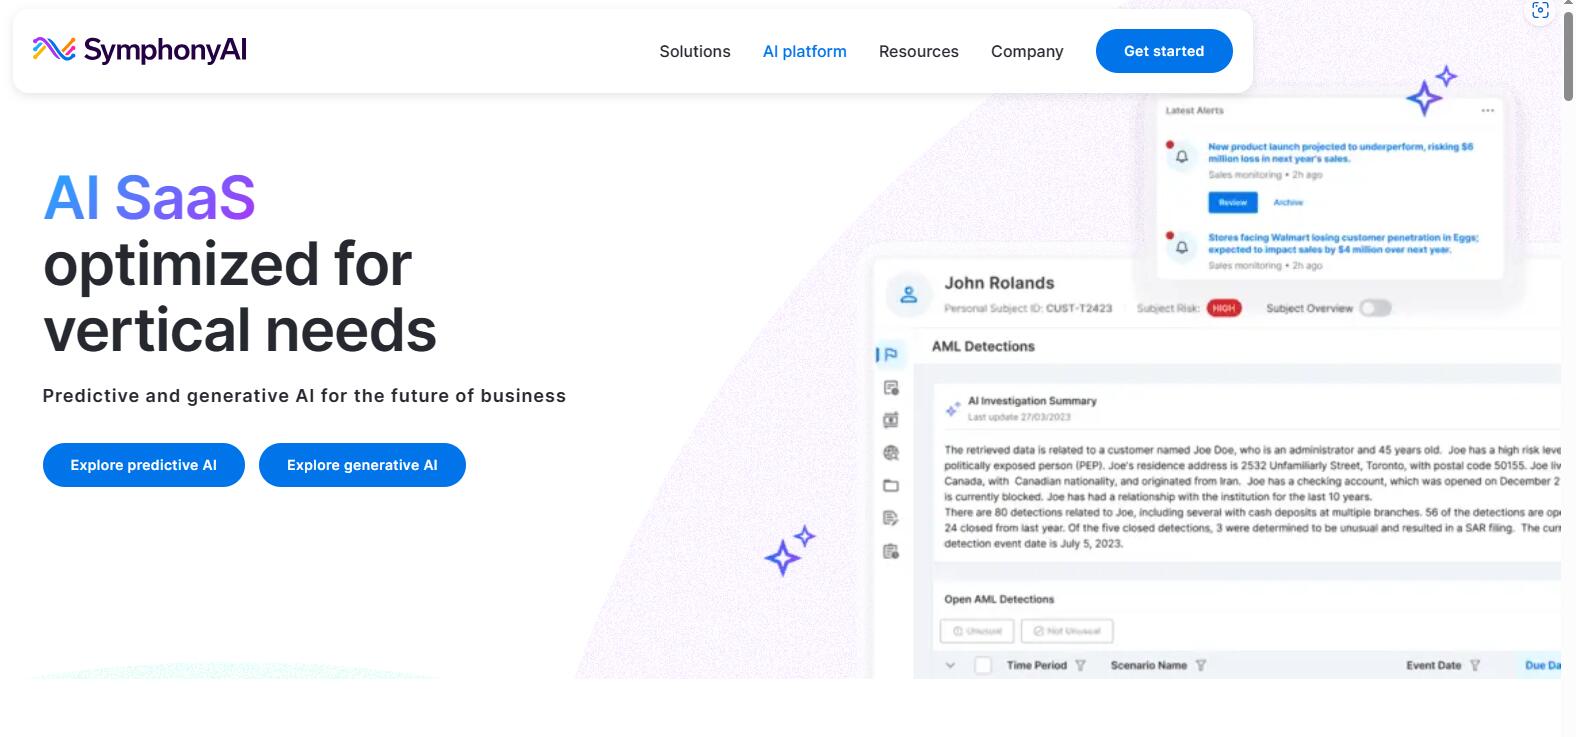This screenshot has width=1576, height=737.
Task: Expand the chevron left of table checkbox
Action: point(950,665)
